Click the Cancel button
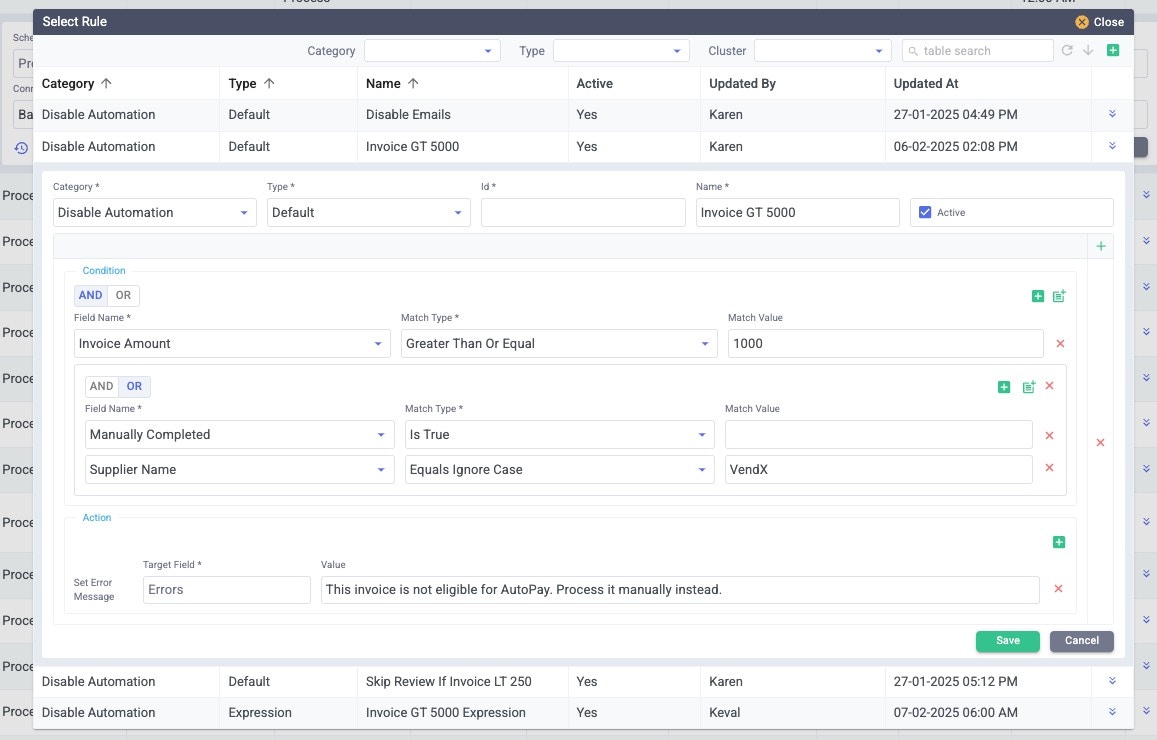Screen dimensions: 1157x740 (x=1082, y=641)
